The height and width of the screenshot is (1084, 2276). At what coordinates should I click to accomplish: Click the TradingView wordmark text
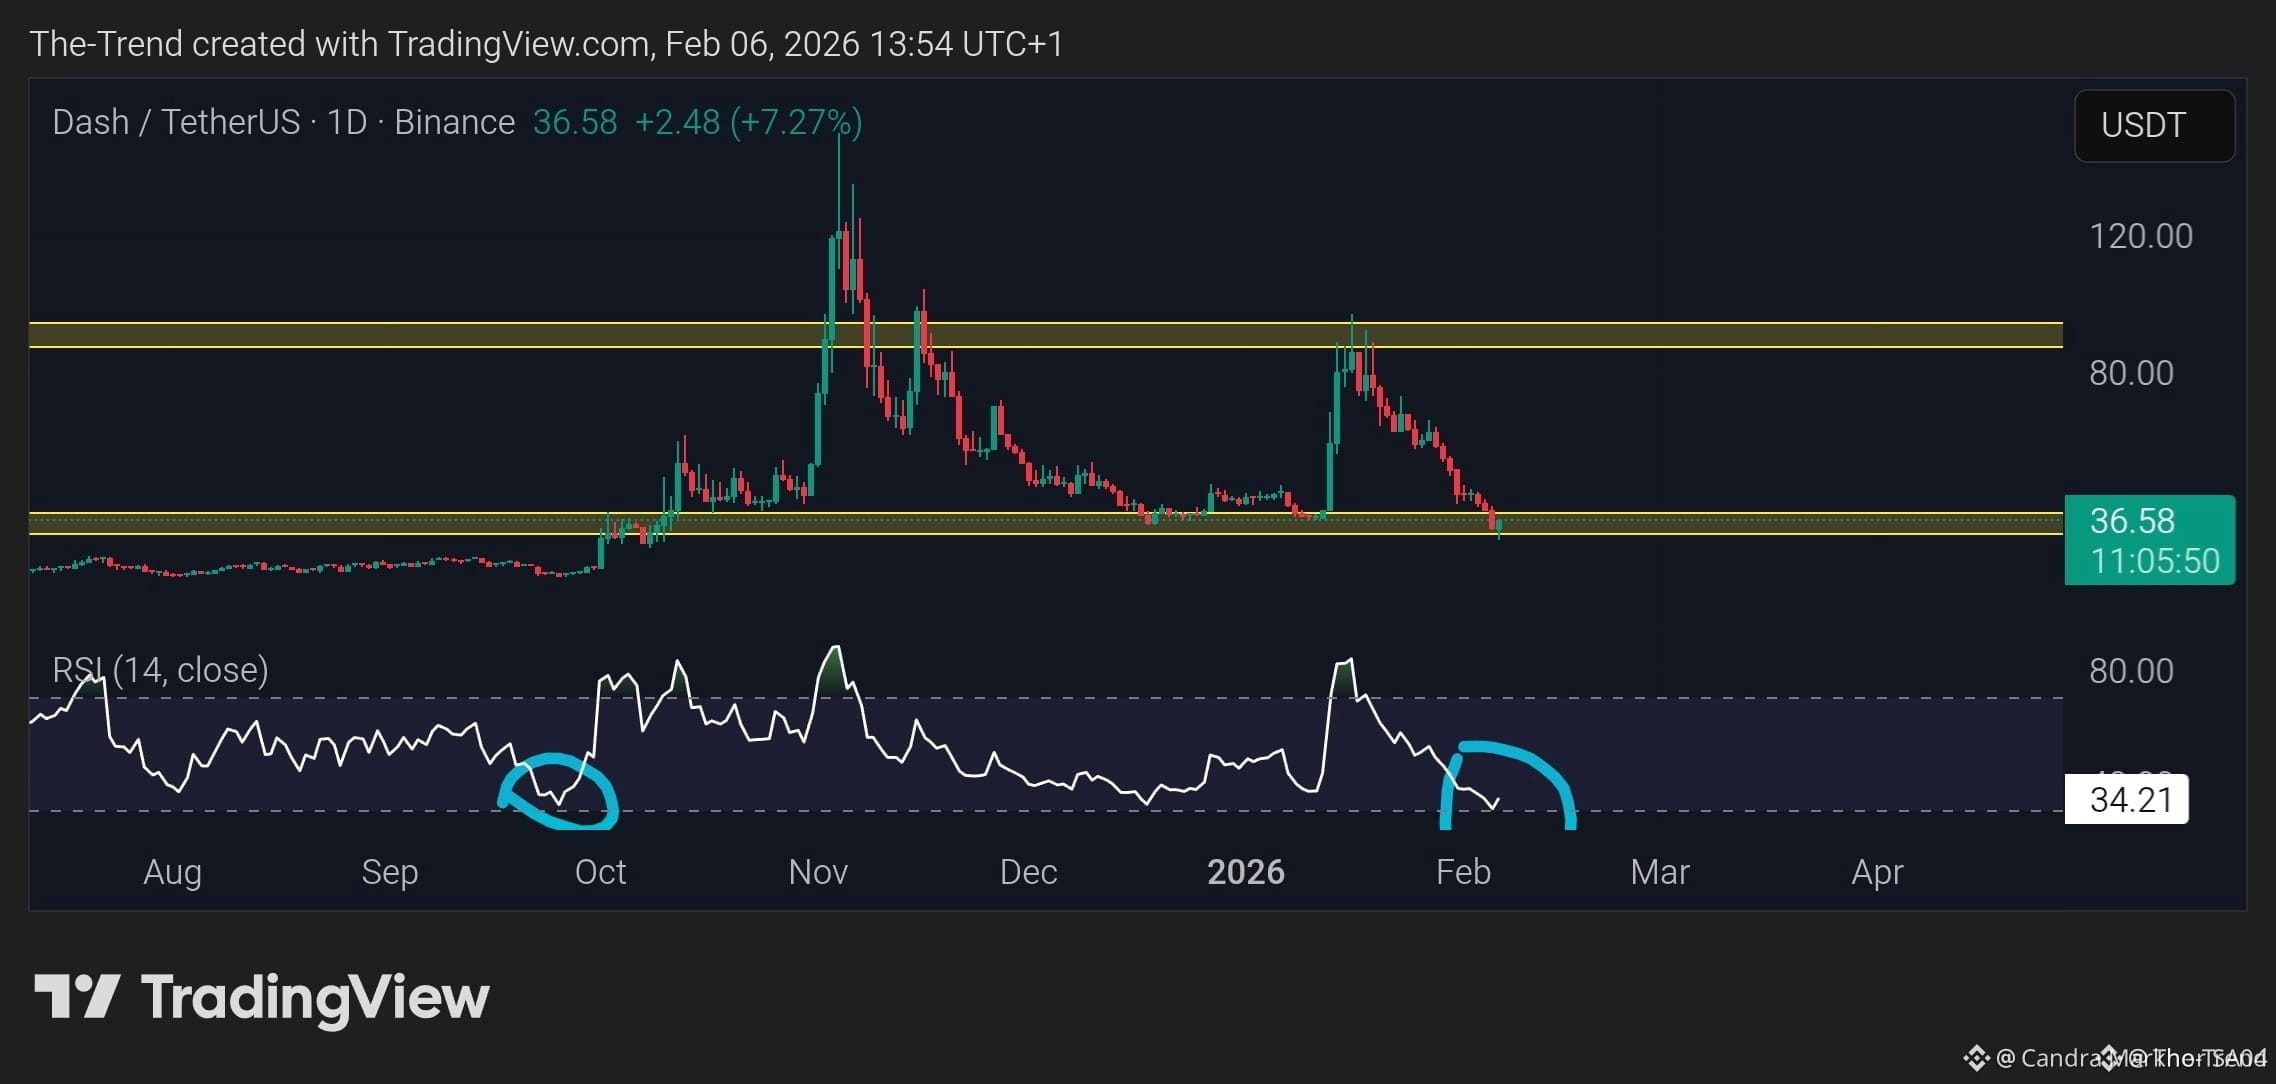(x=315, y=999)
